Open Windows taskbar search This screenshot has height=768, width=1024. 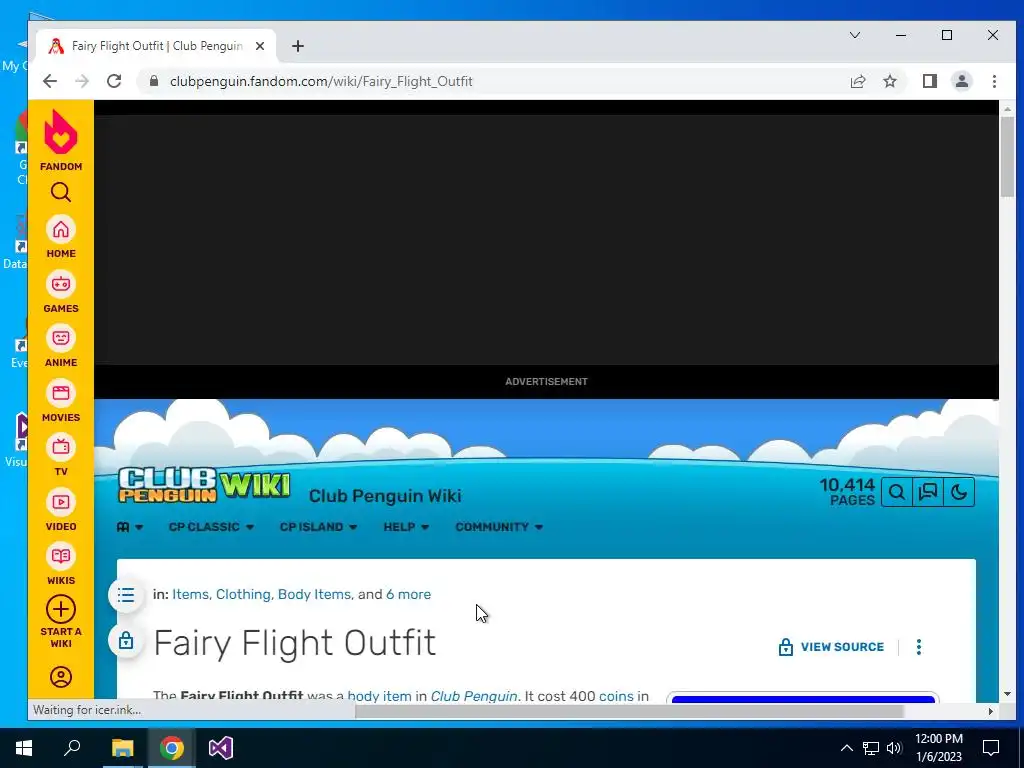[72, 748]
